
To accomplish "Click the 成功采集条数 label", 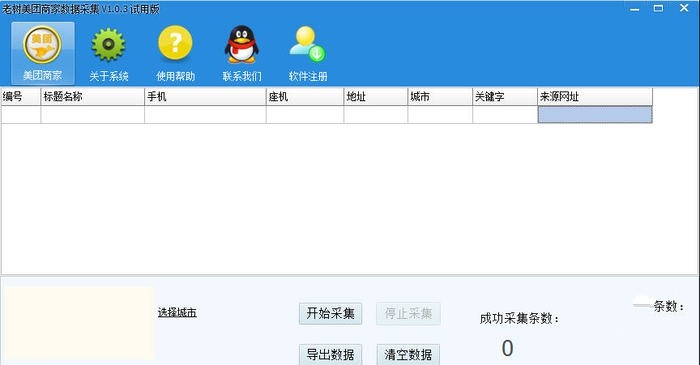I will (519, 318).
